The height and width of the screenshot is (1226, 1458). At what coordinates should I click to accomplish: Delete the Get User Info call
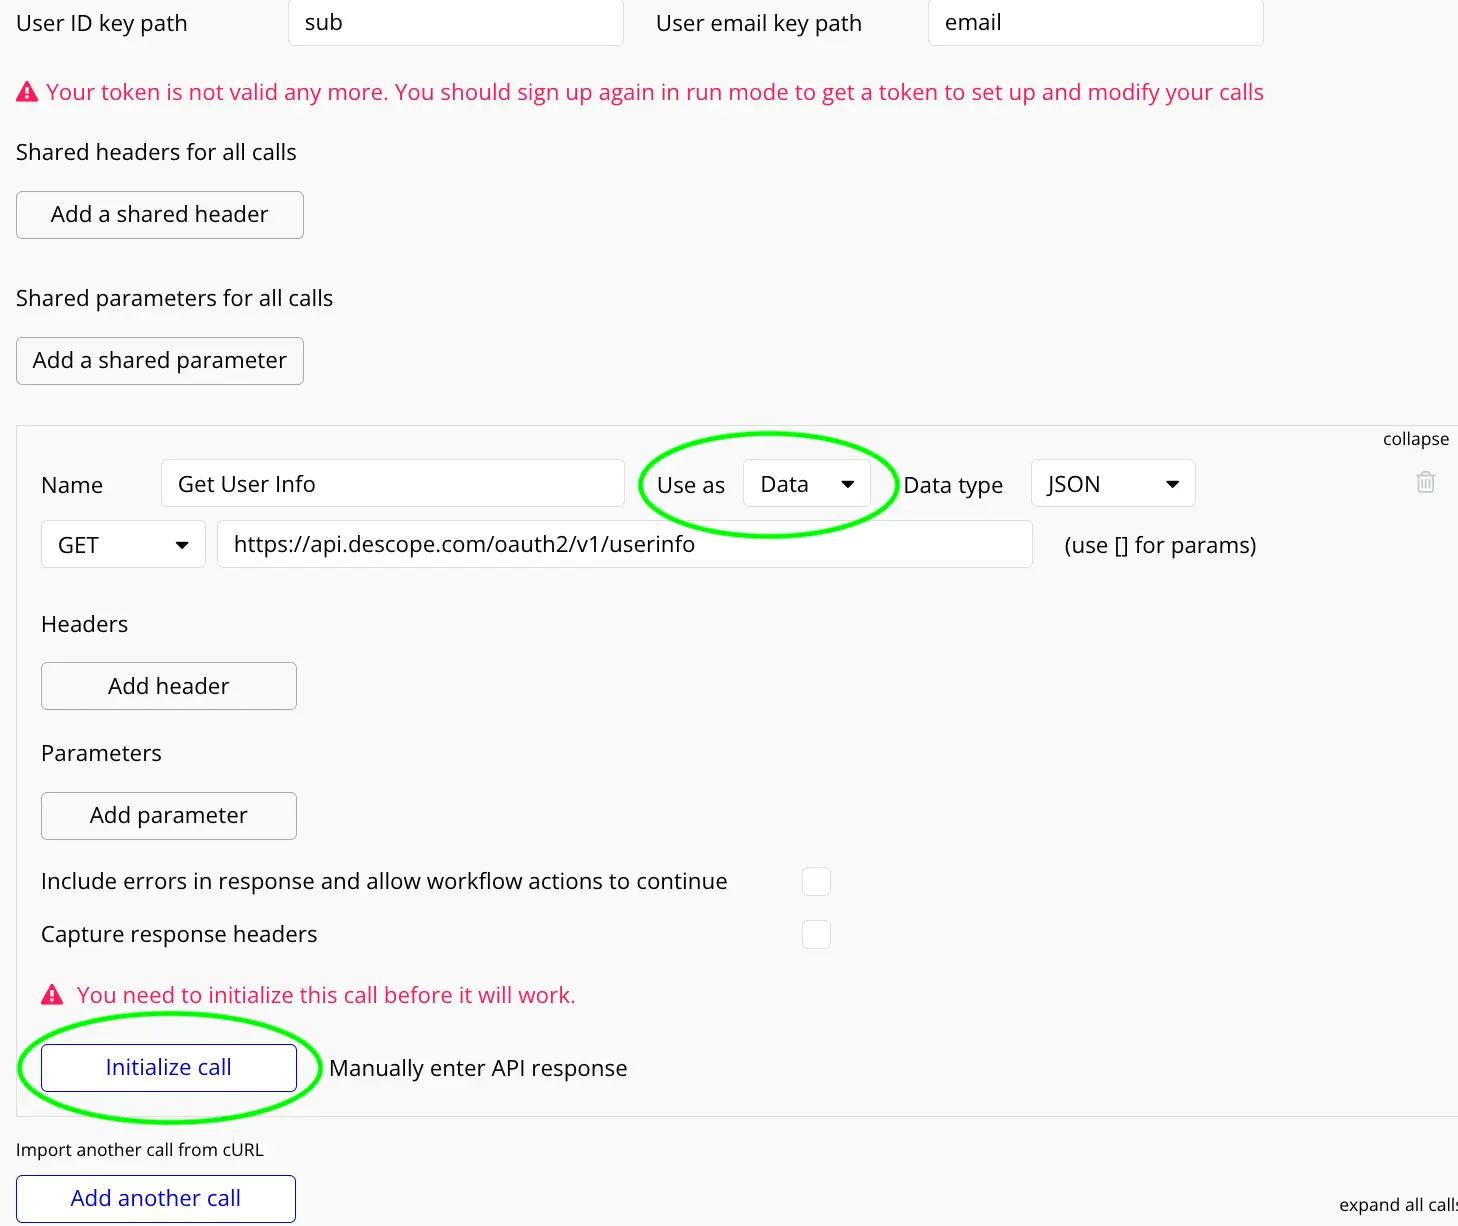point(1425,482)
